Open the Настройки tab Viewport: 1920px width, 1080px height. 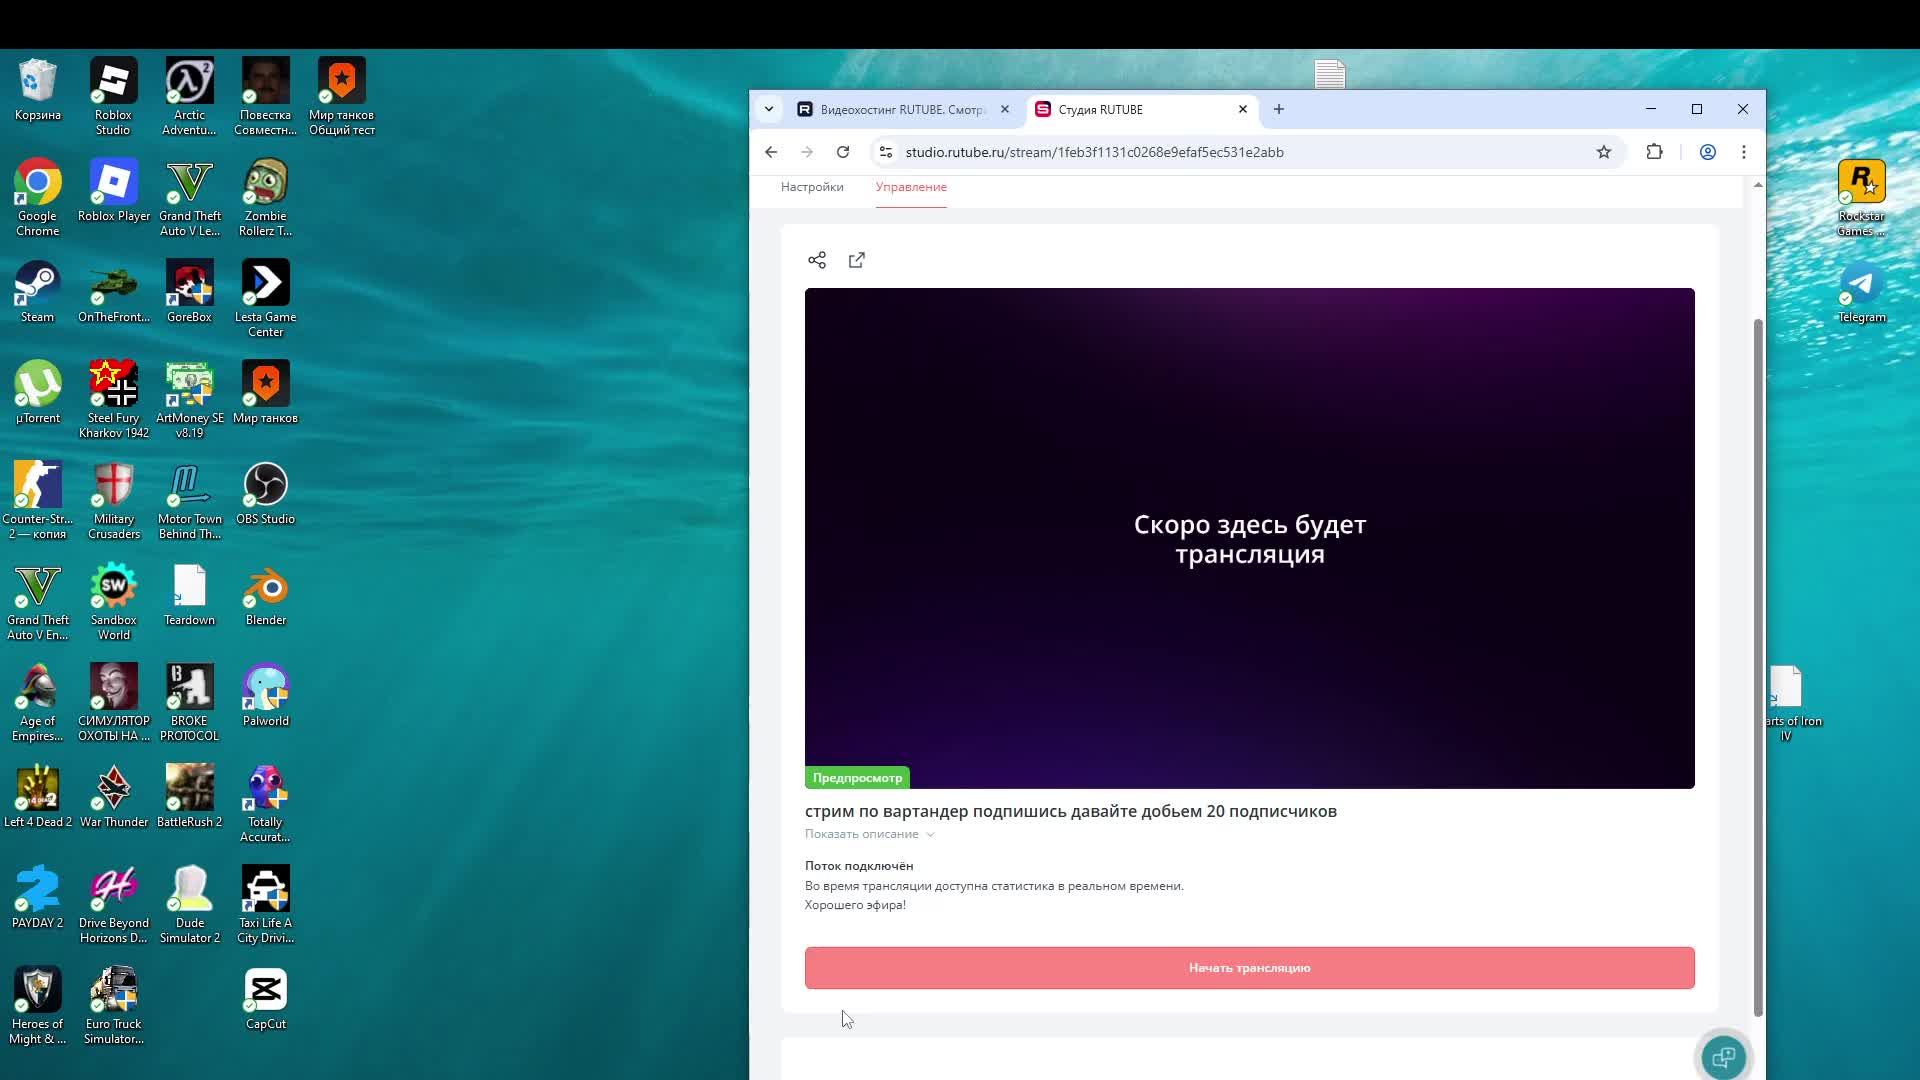click(812, 187)
